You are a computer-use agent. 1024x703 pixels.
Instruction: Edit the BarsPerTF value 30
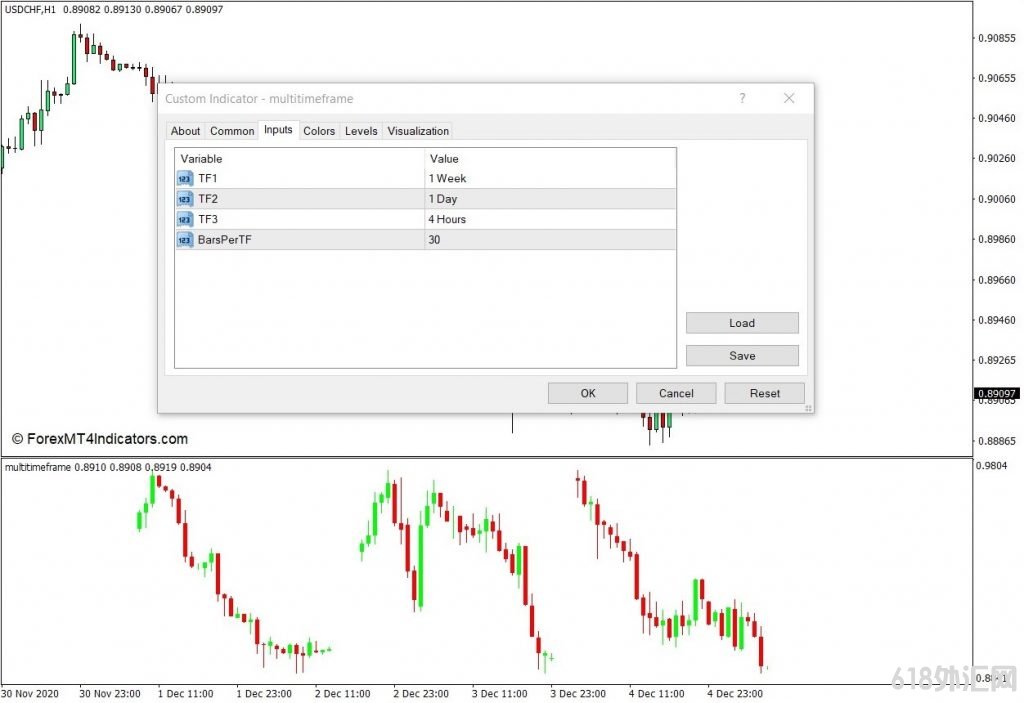[x=435, y=240]
